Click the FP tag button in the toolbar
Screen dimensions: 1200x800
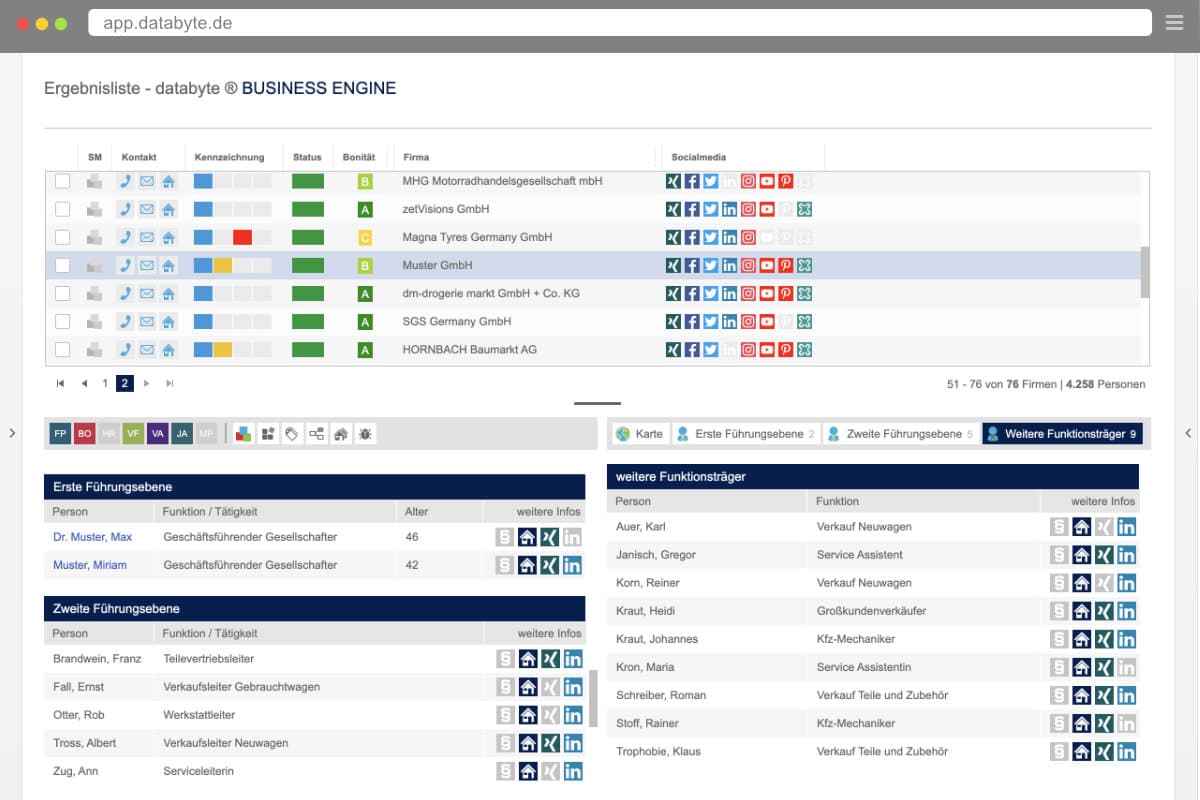tap(60, 434)
